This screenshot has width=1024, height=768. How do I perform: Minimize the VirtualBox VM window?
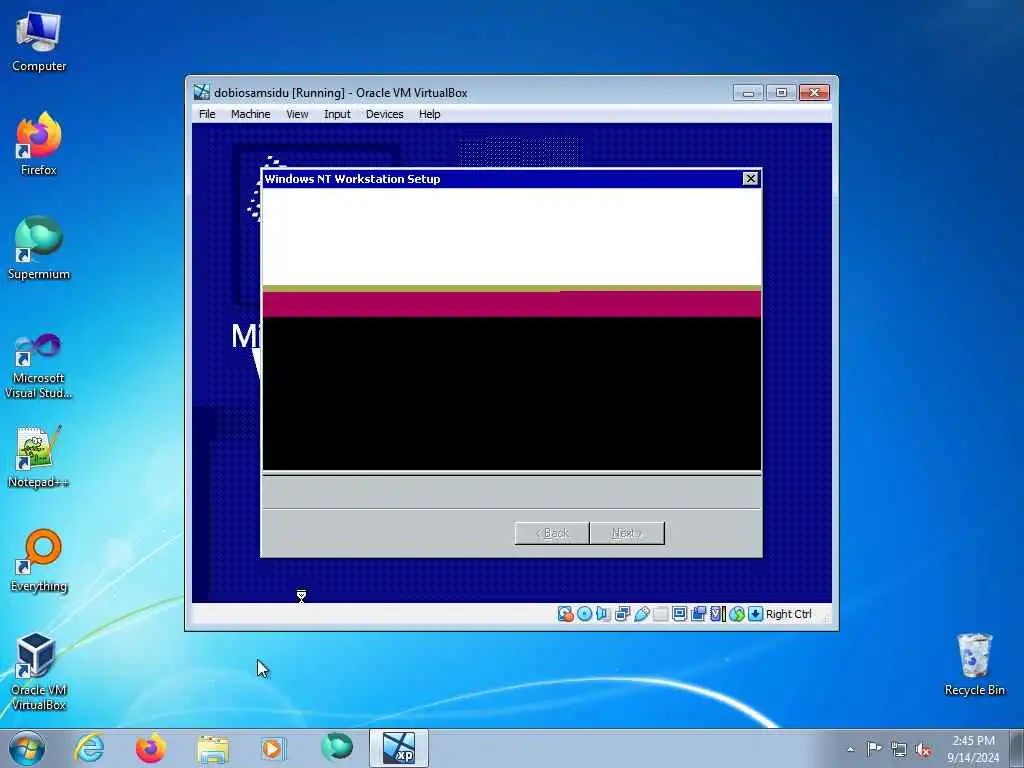coord(748,93)
